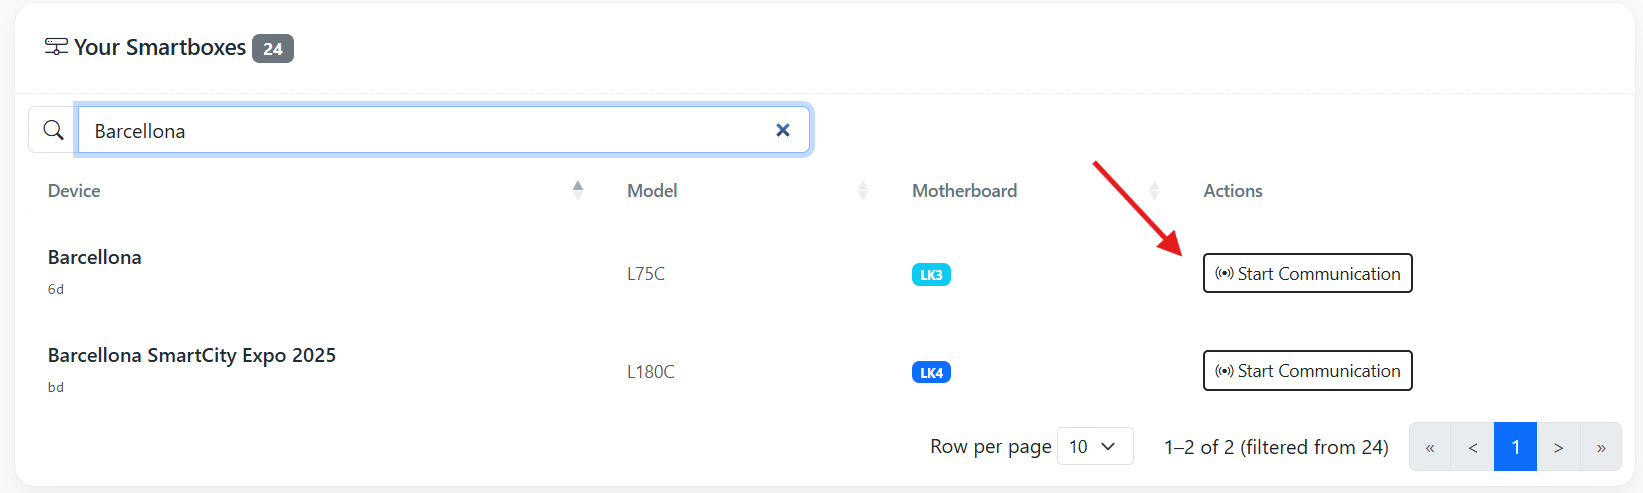Click the Smartboxes header icon
Image resolution: width=1643 pixels, height=493 pixels.
(x=57, y=47)
